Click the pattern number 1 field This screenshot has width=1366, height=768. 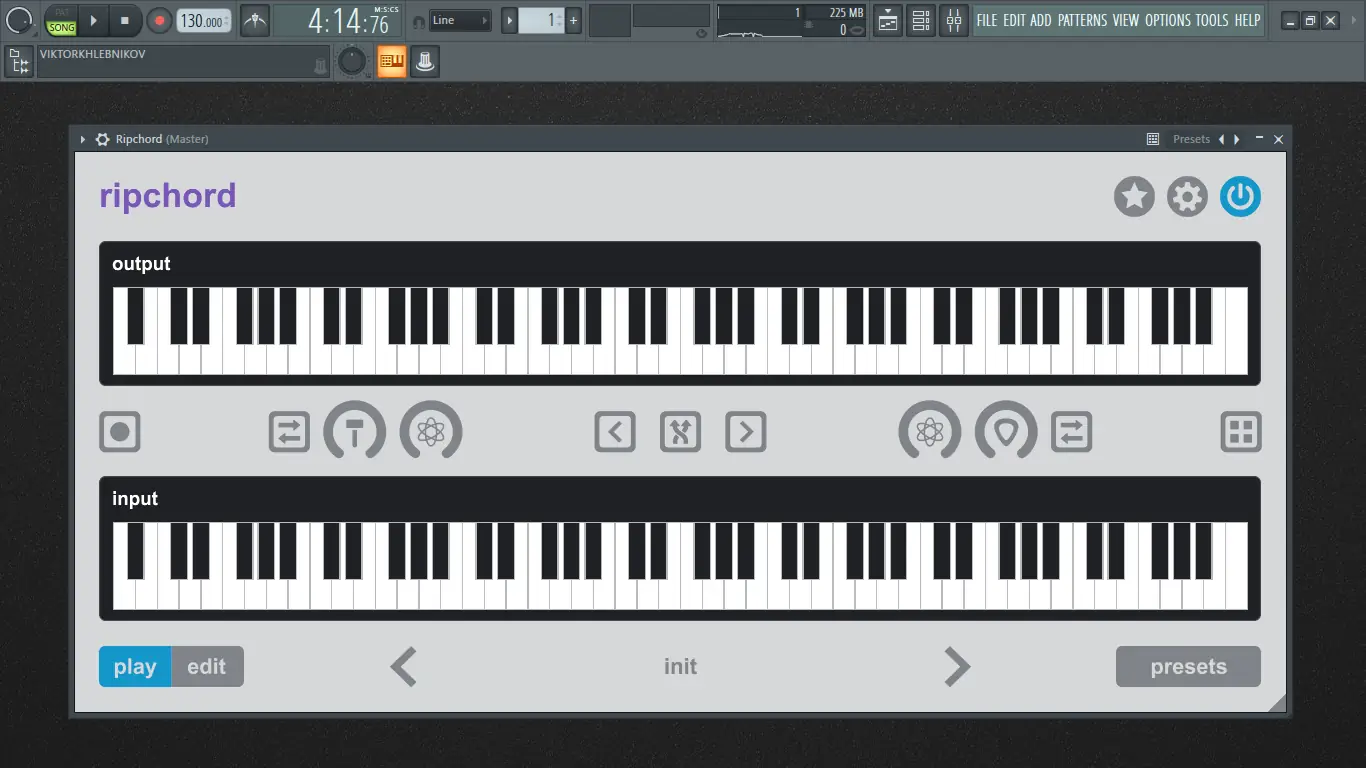[542, 20]
